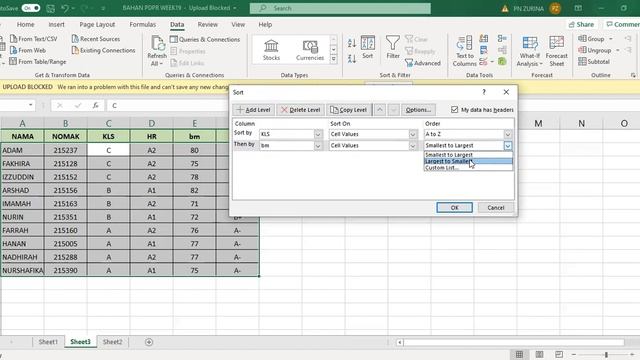The width and height of the screenshot is (640, 360).
Task: Click the Currencies data type icon
Action: pyautogui.click(x=310, y=50)
